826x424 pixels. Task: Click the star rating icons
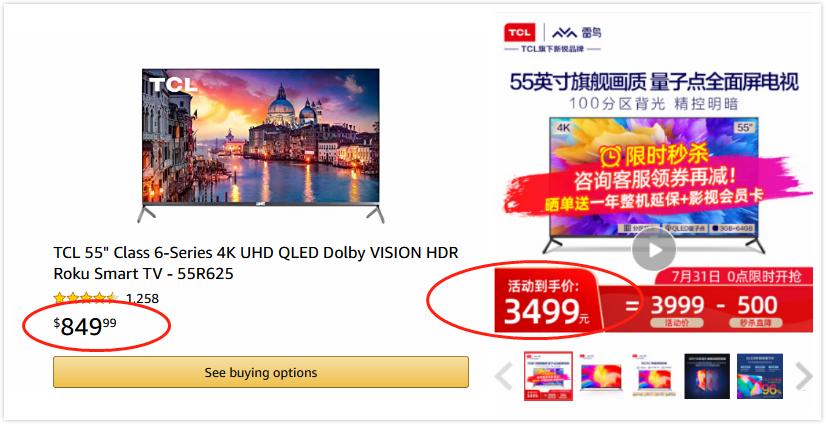(85, 298)
